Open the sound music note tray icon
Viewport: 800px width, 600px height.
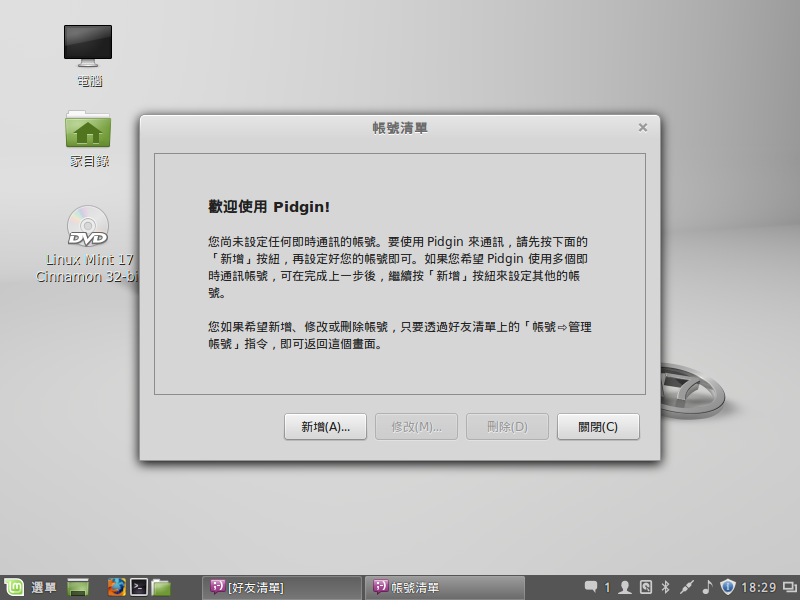pos(707,587)
